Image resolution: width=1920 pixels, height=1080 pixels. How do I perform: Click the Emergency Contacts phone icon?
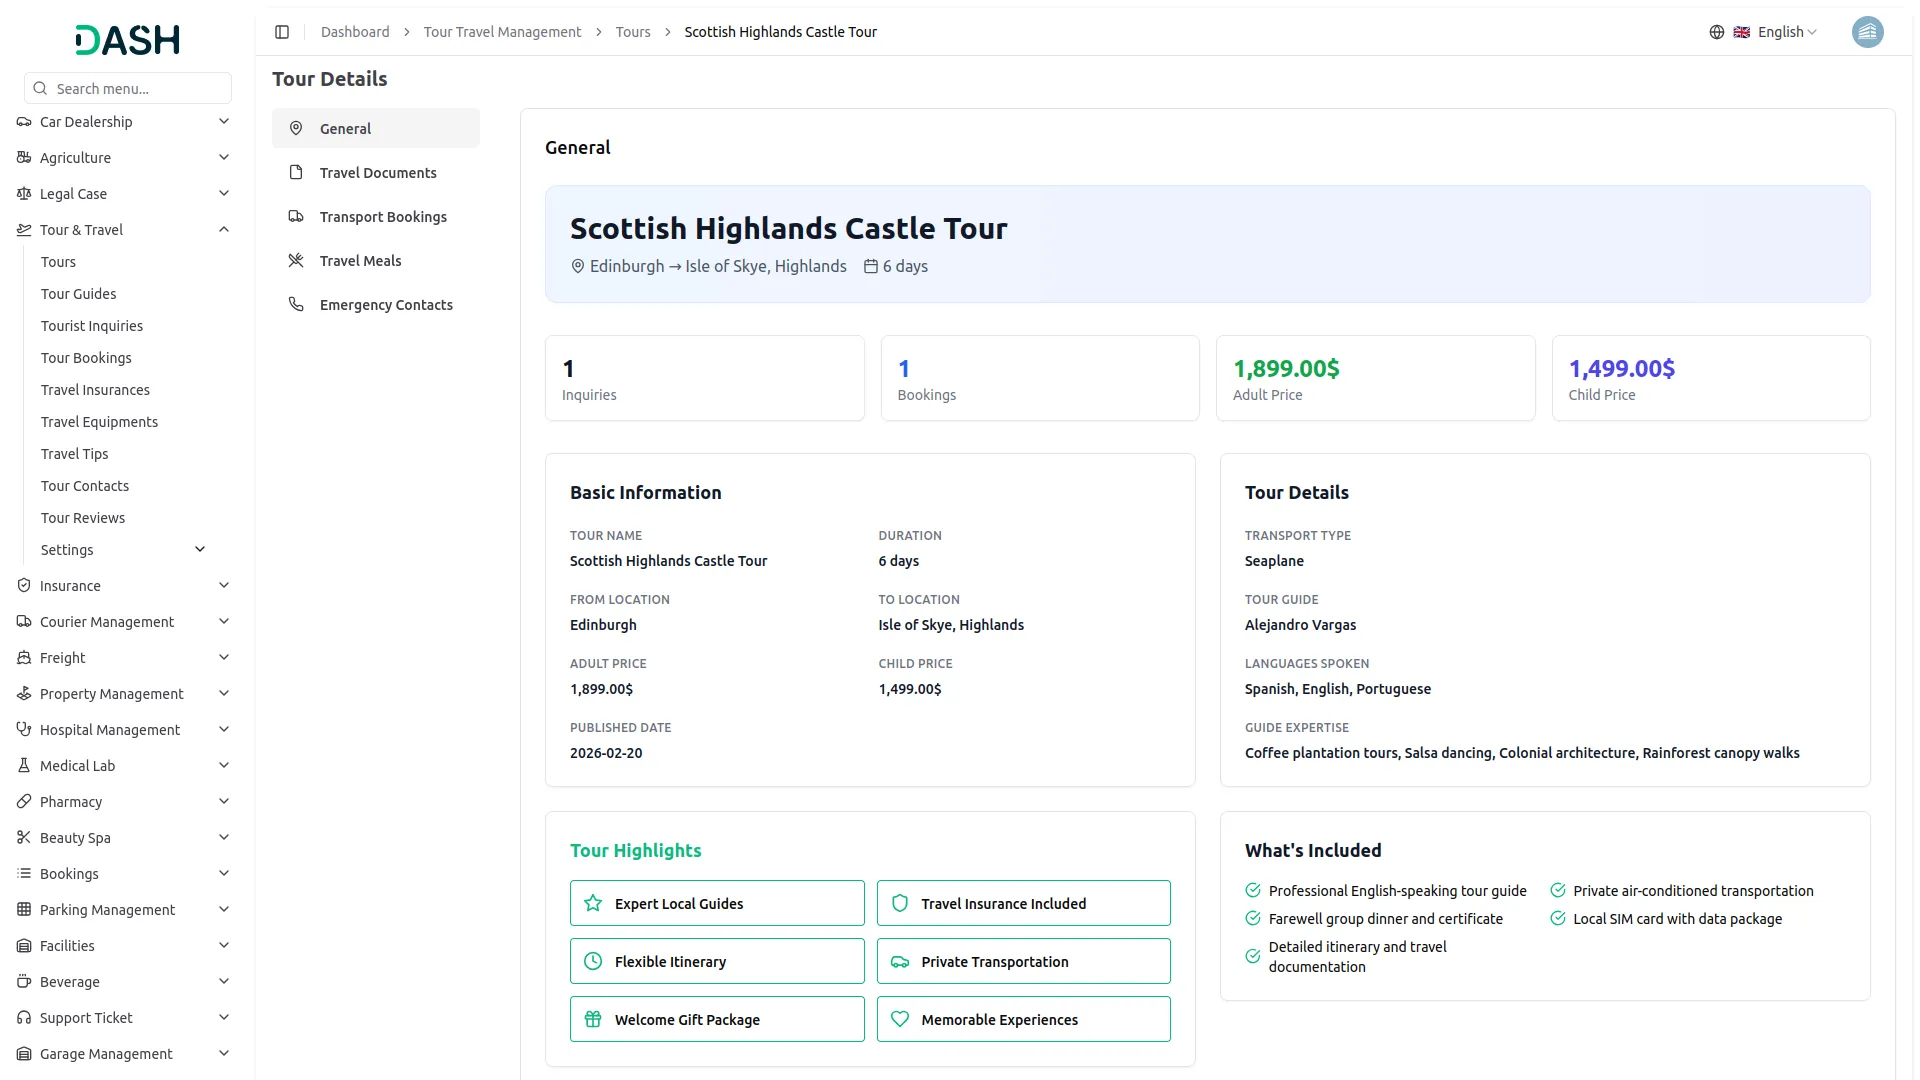click(296, 304)
